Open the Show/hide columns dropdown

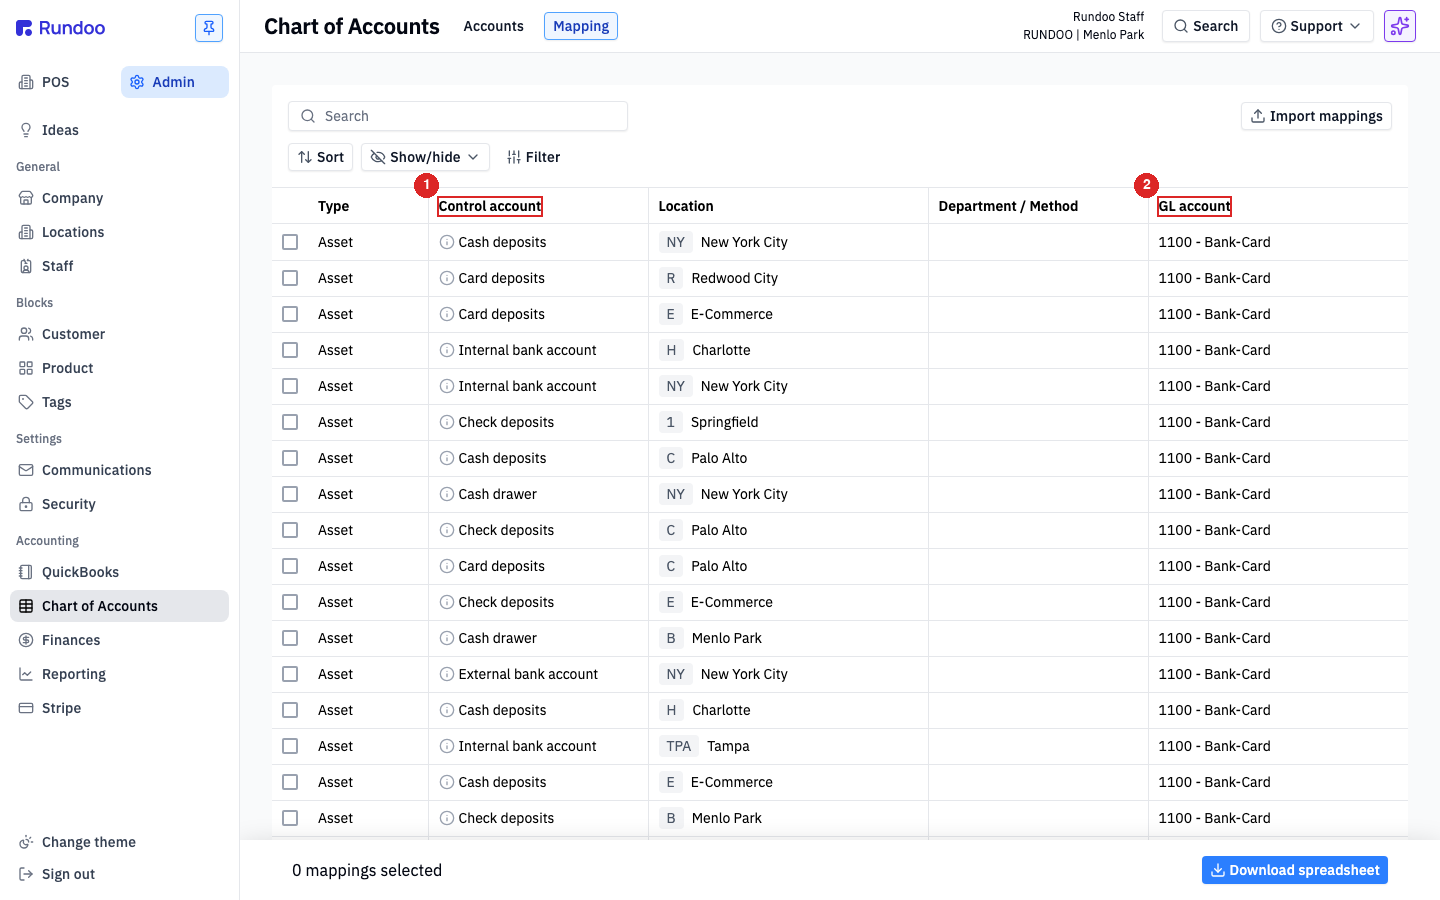tap(425, 157)
